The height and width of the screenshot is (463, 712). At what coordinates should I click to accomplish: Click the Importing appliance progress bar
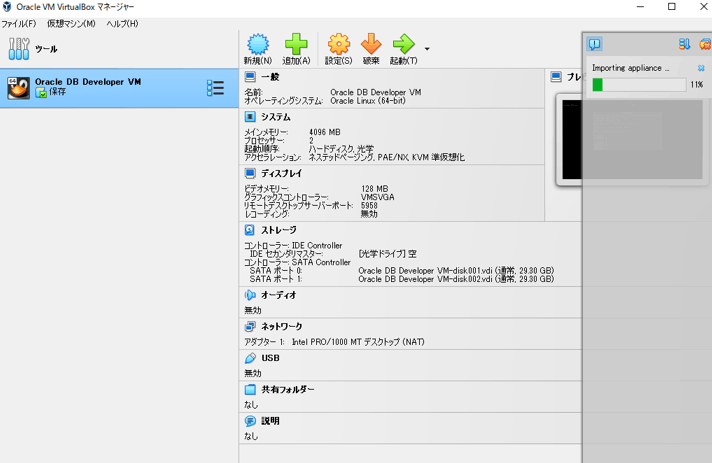pyautogui.click(x=639, y=85)
